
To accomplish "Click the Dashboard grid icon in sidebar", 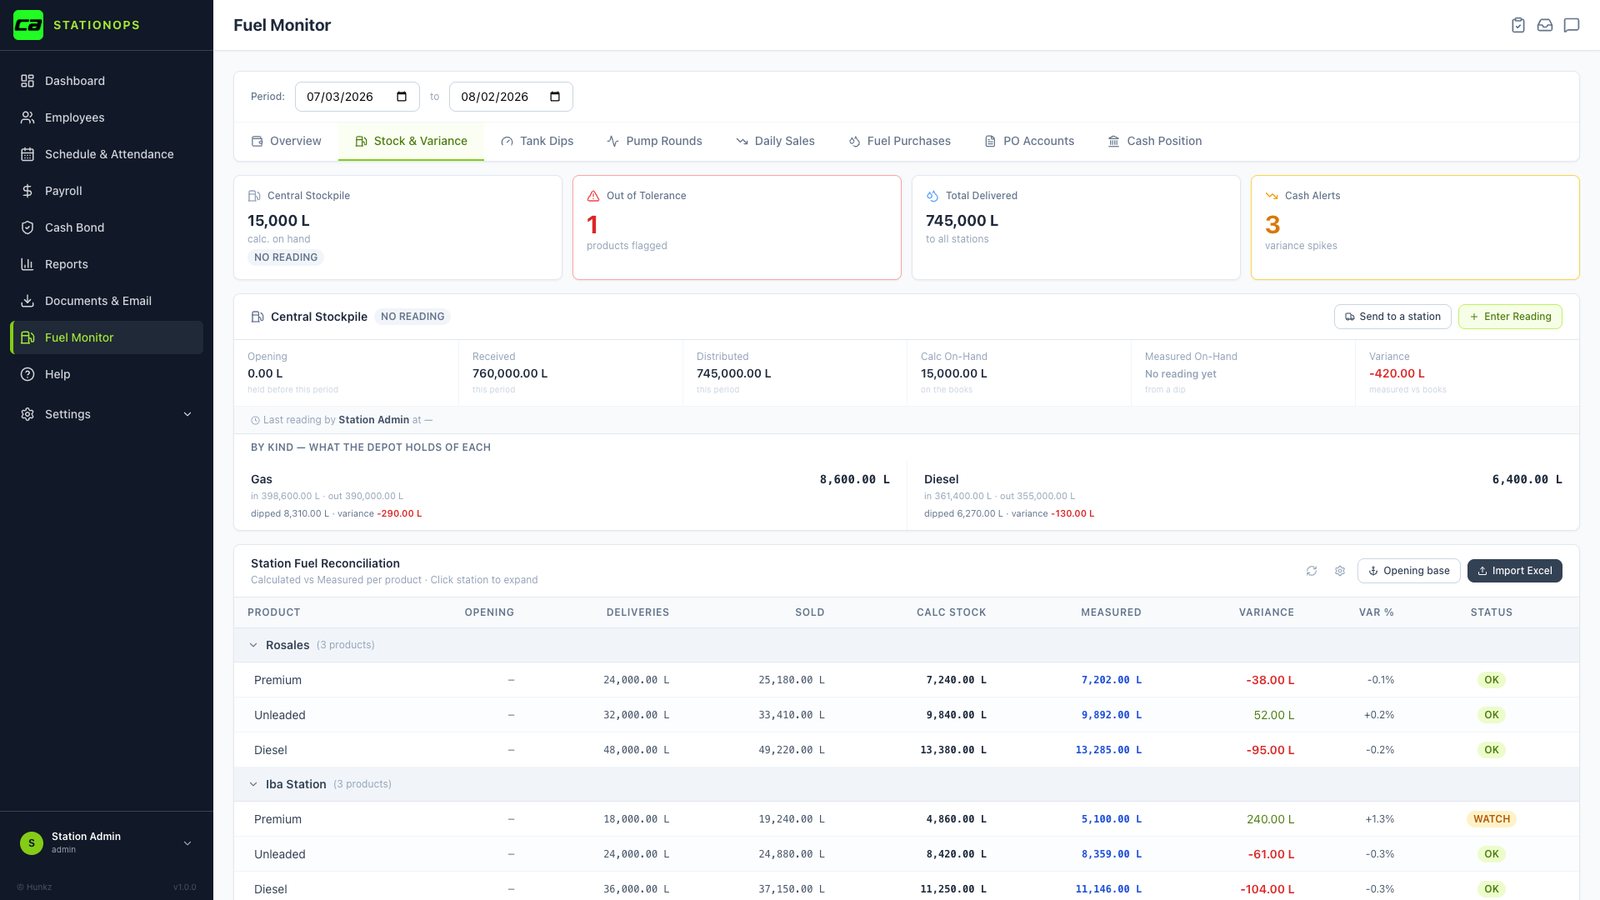I will 28,81.
